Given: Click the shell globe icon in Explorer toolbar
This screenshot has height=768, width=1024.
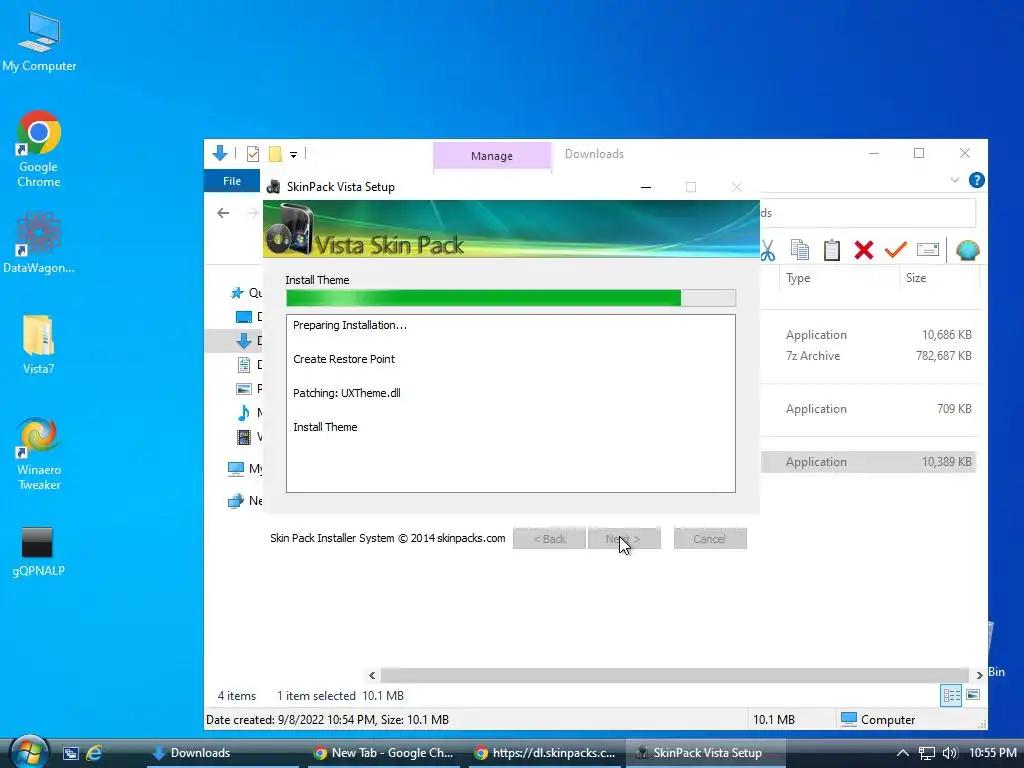Looking at the screenshot, I should 967,250.
